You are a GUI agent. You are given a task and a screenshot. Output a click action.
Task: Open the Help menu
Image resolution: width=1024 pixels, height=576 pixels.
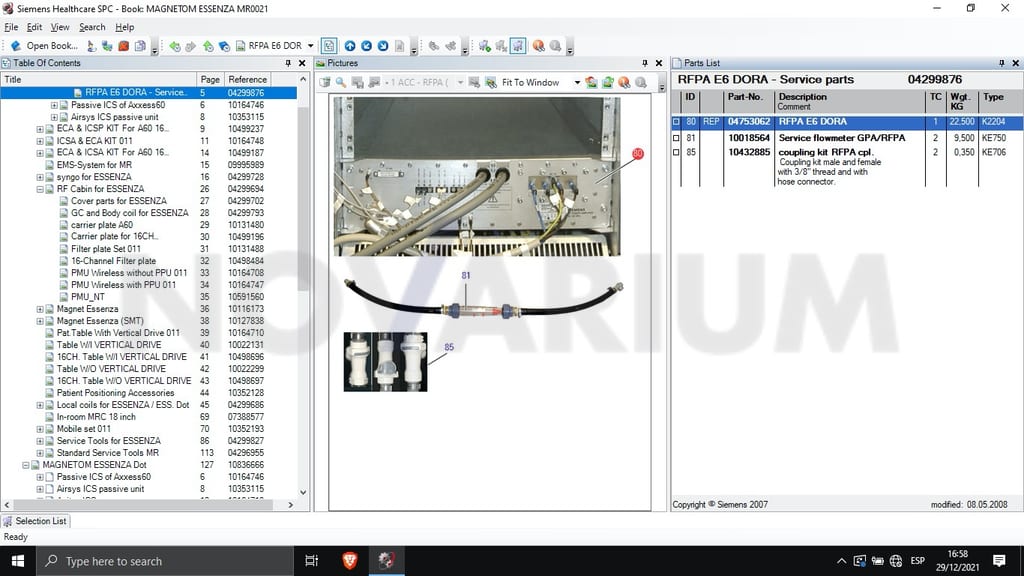point(125,27)
